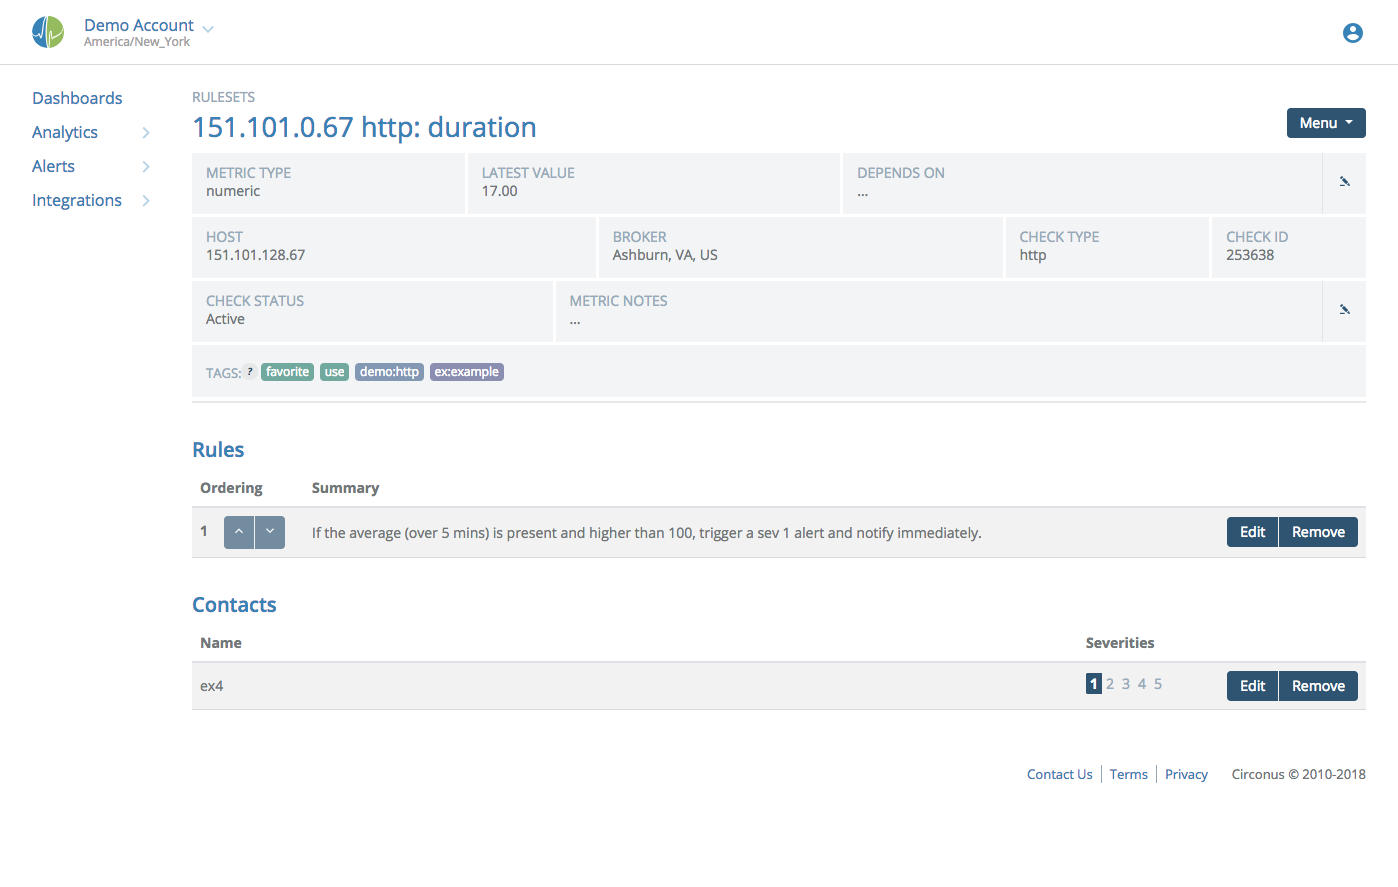Expand the Alerts sidebar section
This screenshot has width=1398, height=887.
click(x=53, y=166)
